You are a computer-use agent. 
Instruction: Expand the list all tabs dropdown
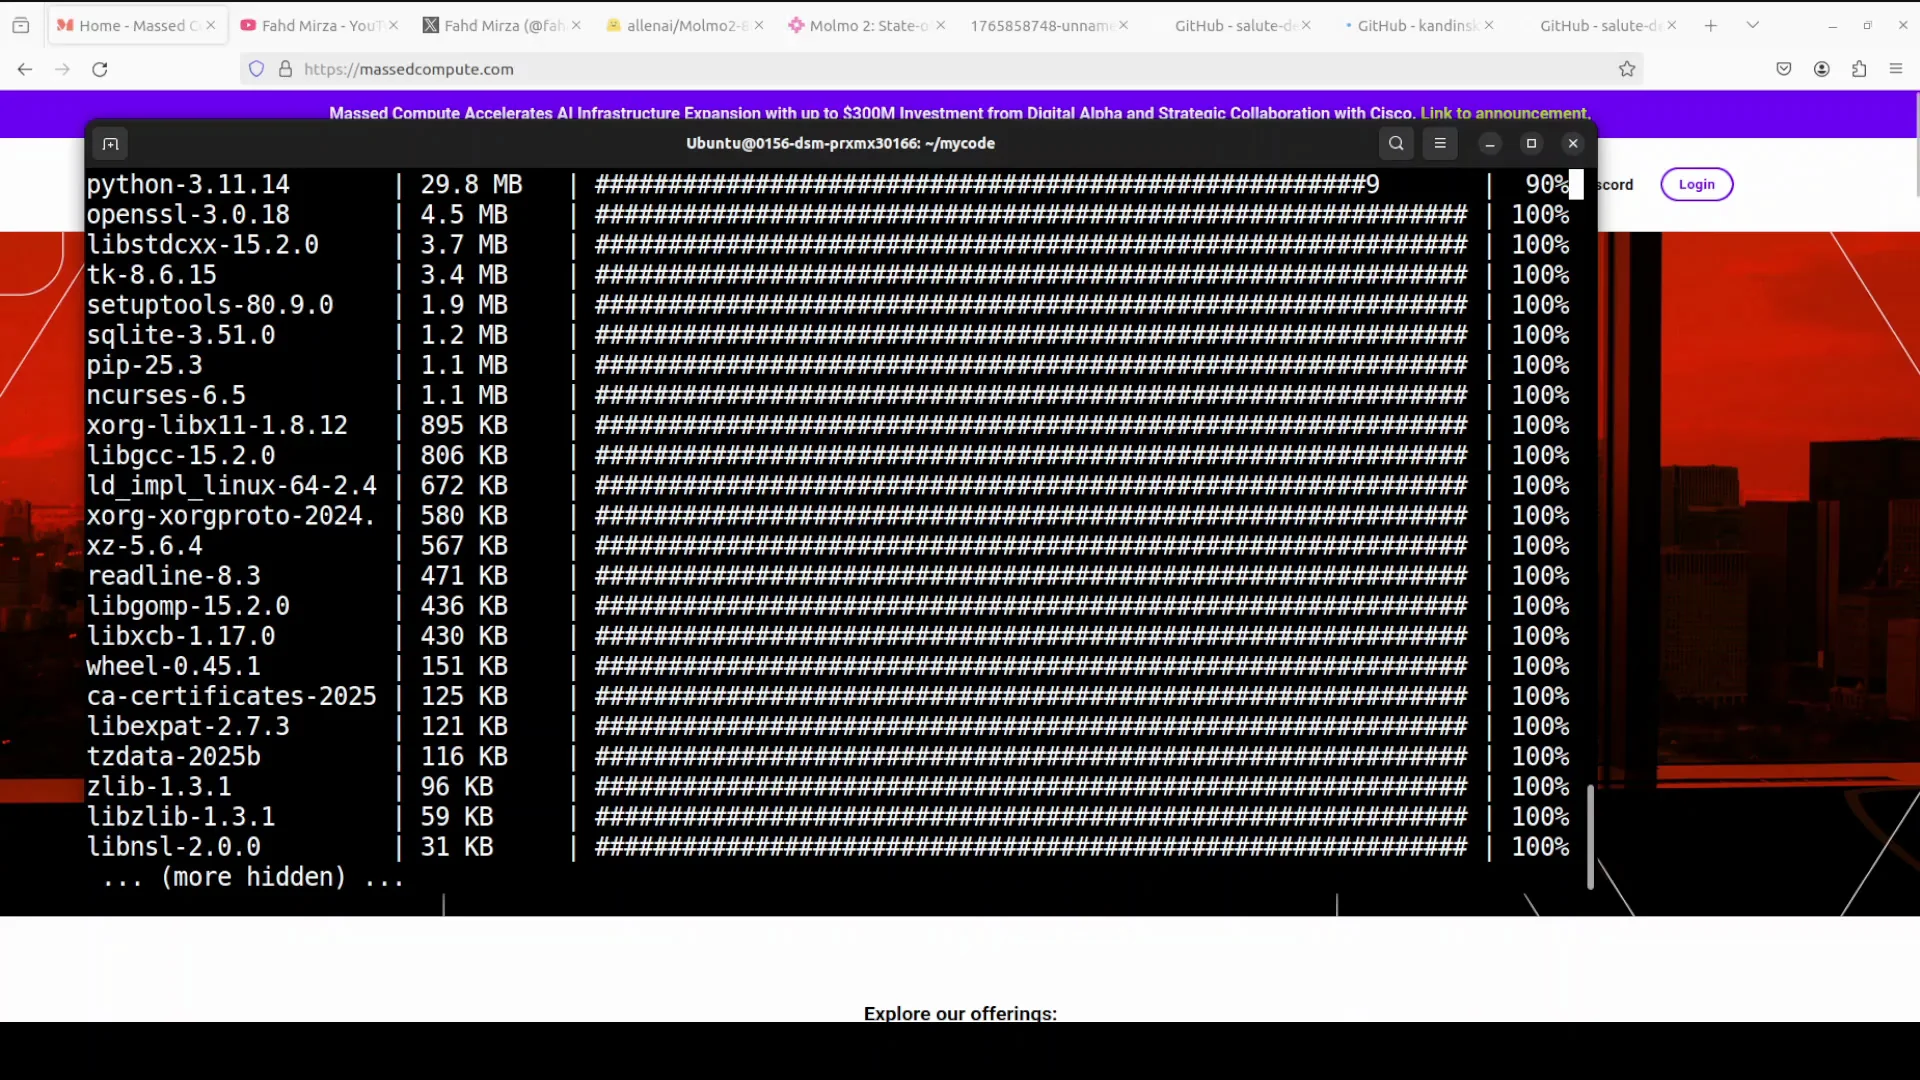[x=1753, y=25]
